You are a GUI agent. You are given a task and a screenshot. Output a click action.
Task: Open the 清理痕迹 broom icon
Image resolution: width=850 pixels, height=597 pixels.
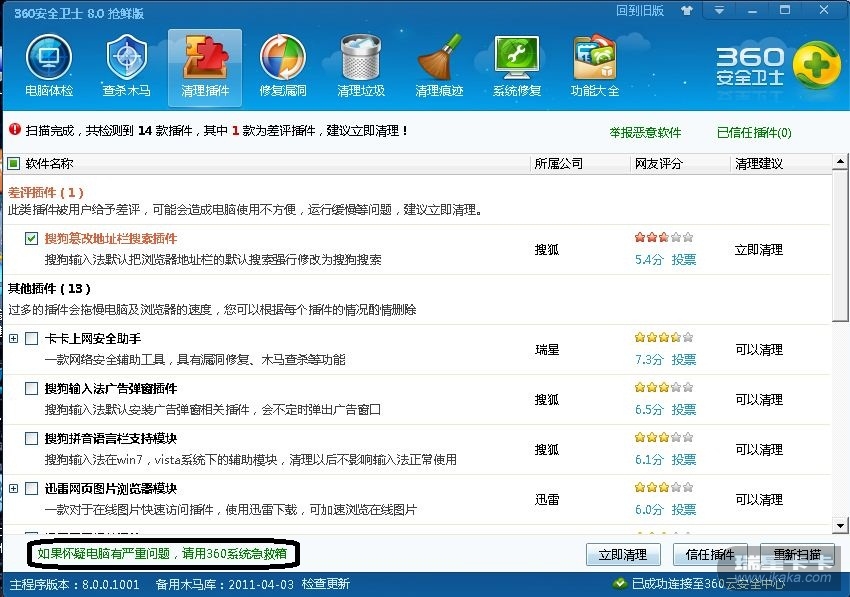(439, 66)
